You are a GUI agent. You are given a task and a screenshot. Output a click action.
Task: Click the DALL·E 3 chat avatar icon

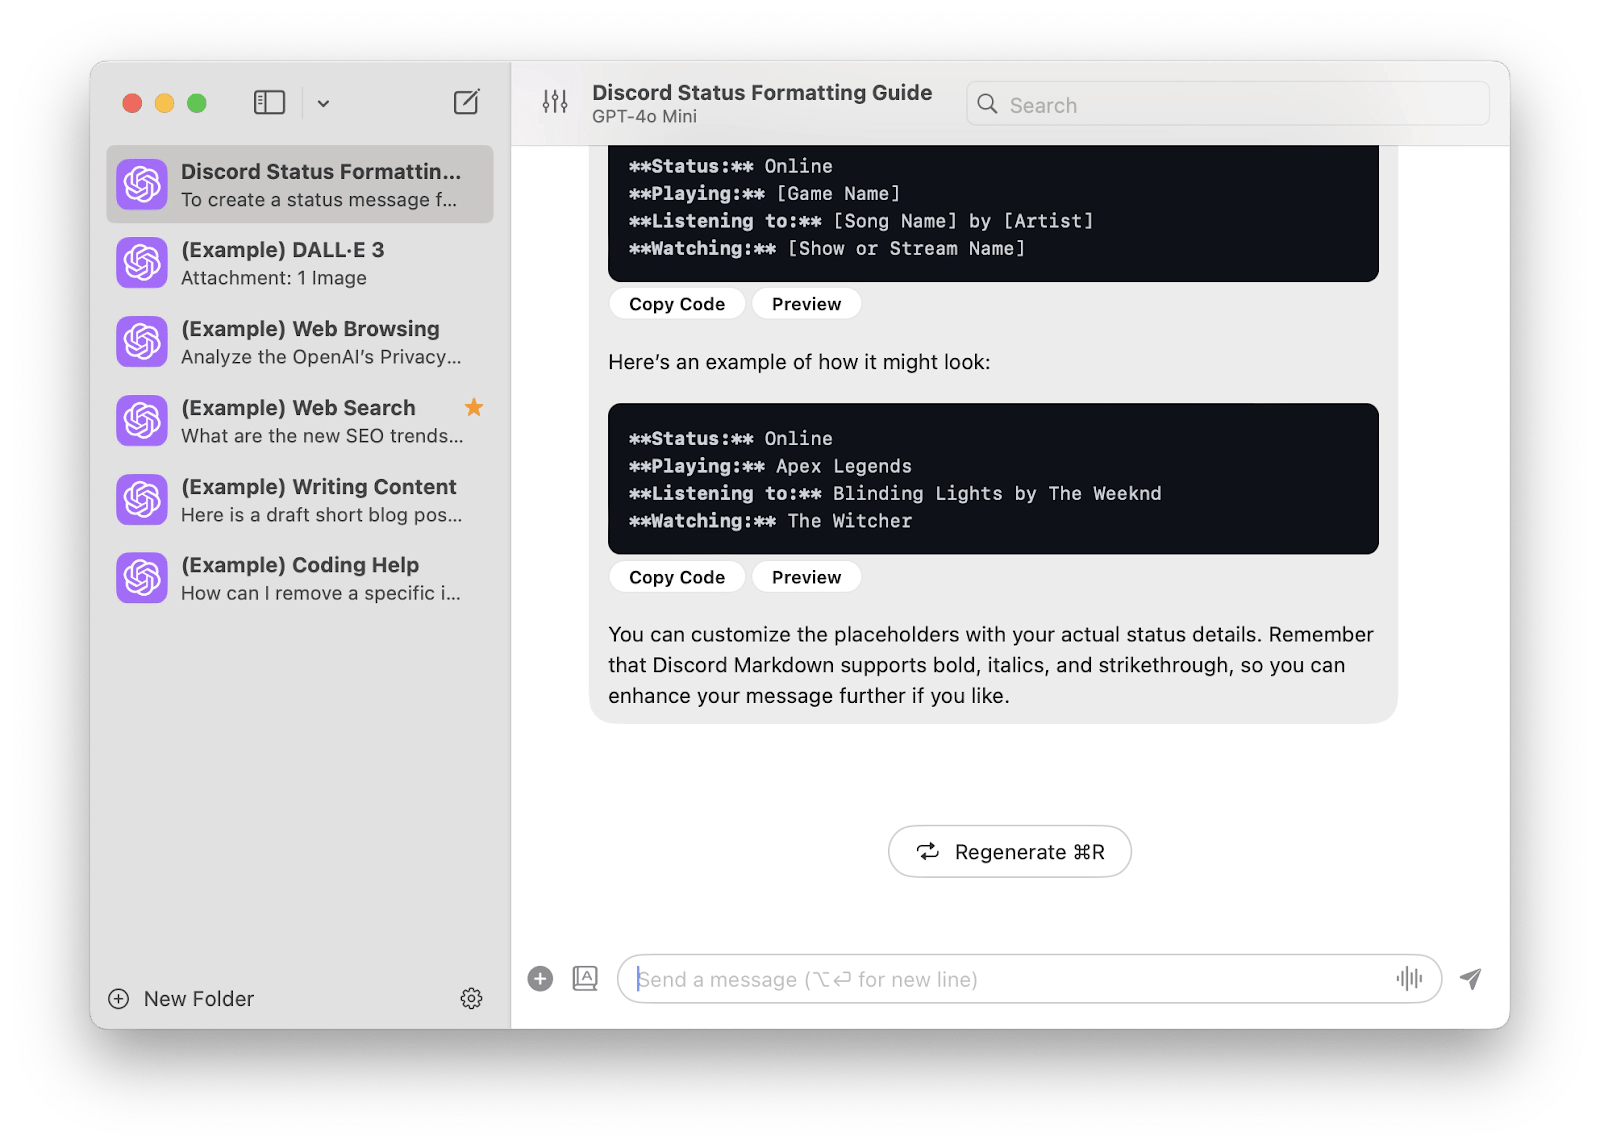[142, 263]
